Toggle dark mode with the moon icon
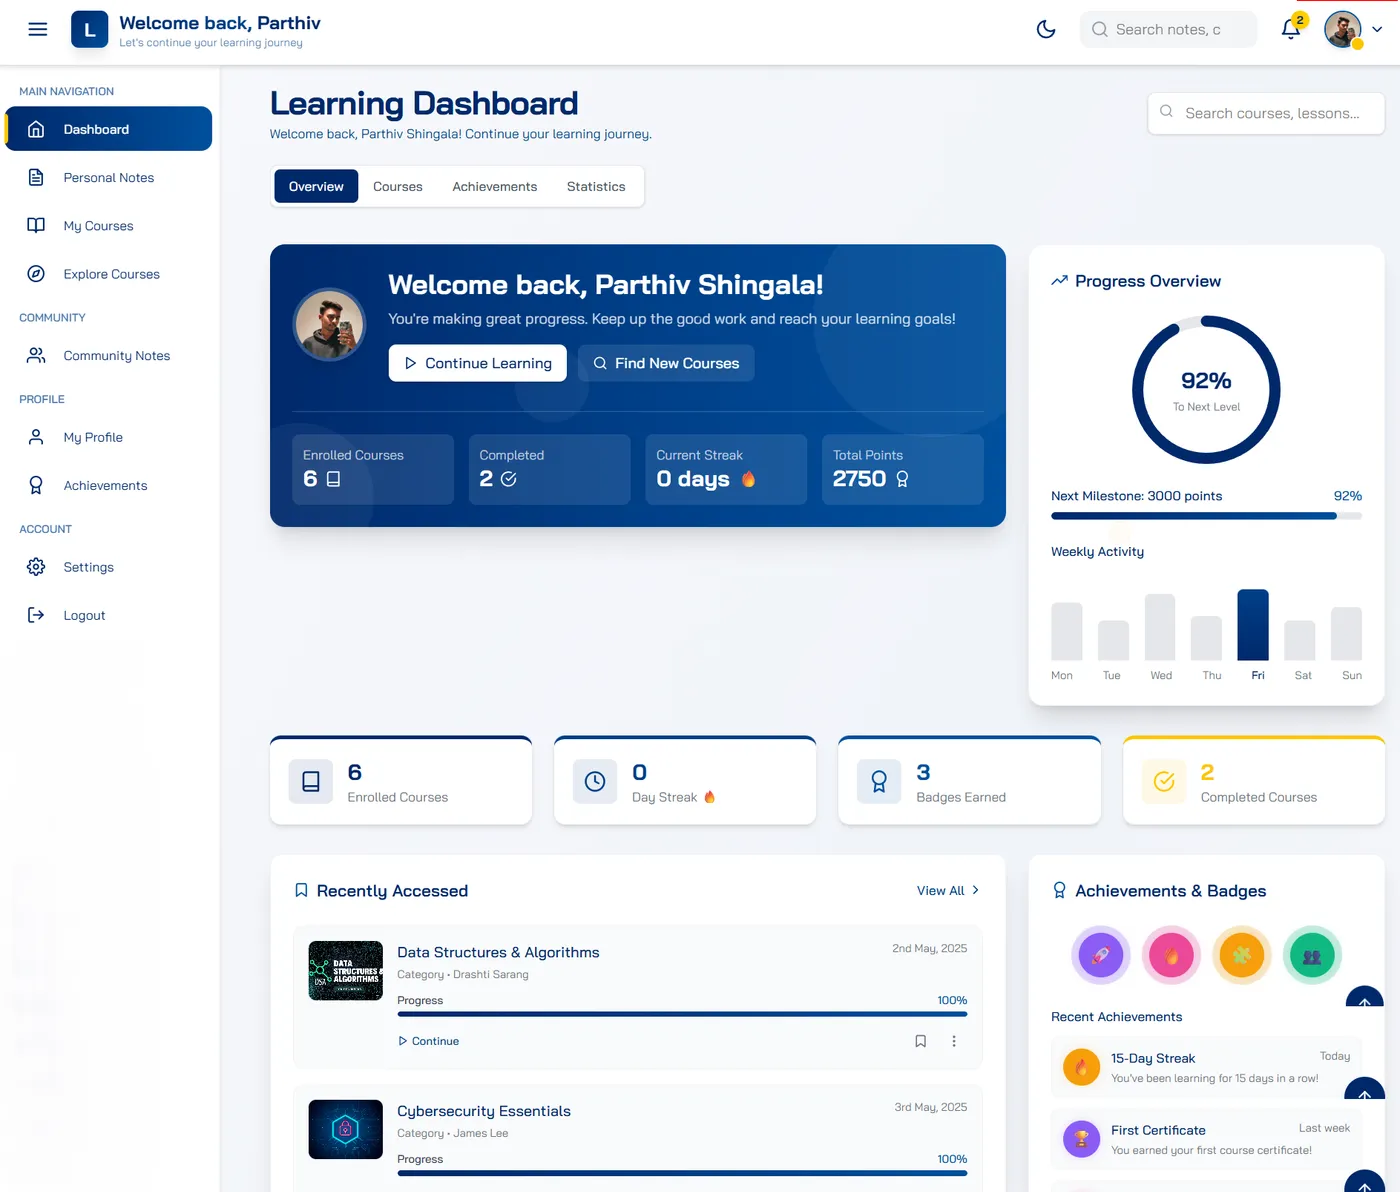 pyautogui.click(x=1046, y=29)
